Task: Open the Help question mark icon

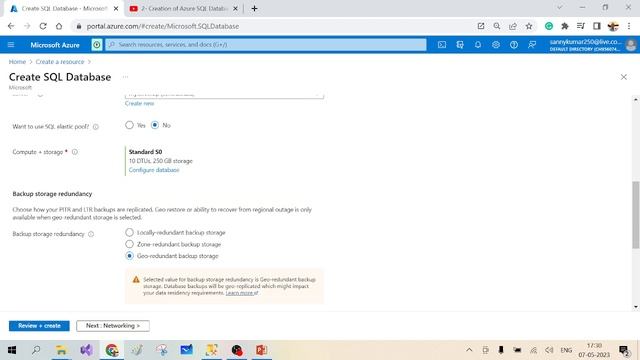Action: click(x=513, y=44)
